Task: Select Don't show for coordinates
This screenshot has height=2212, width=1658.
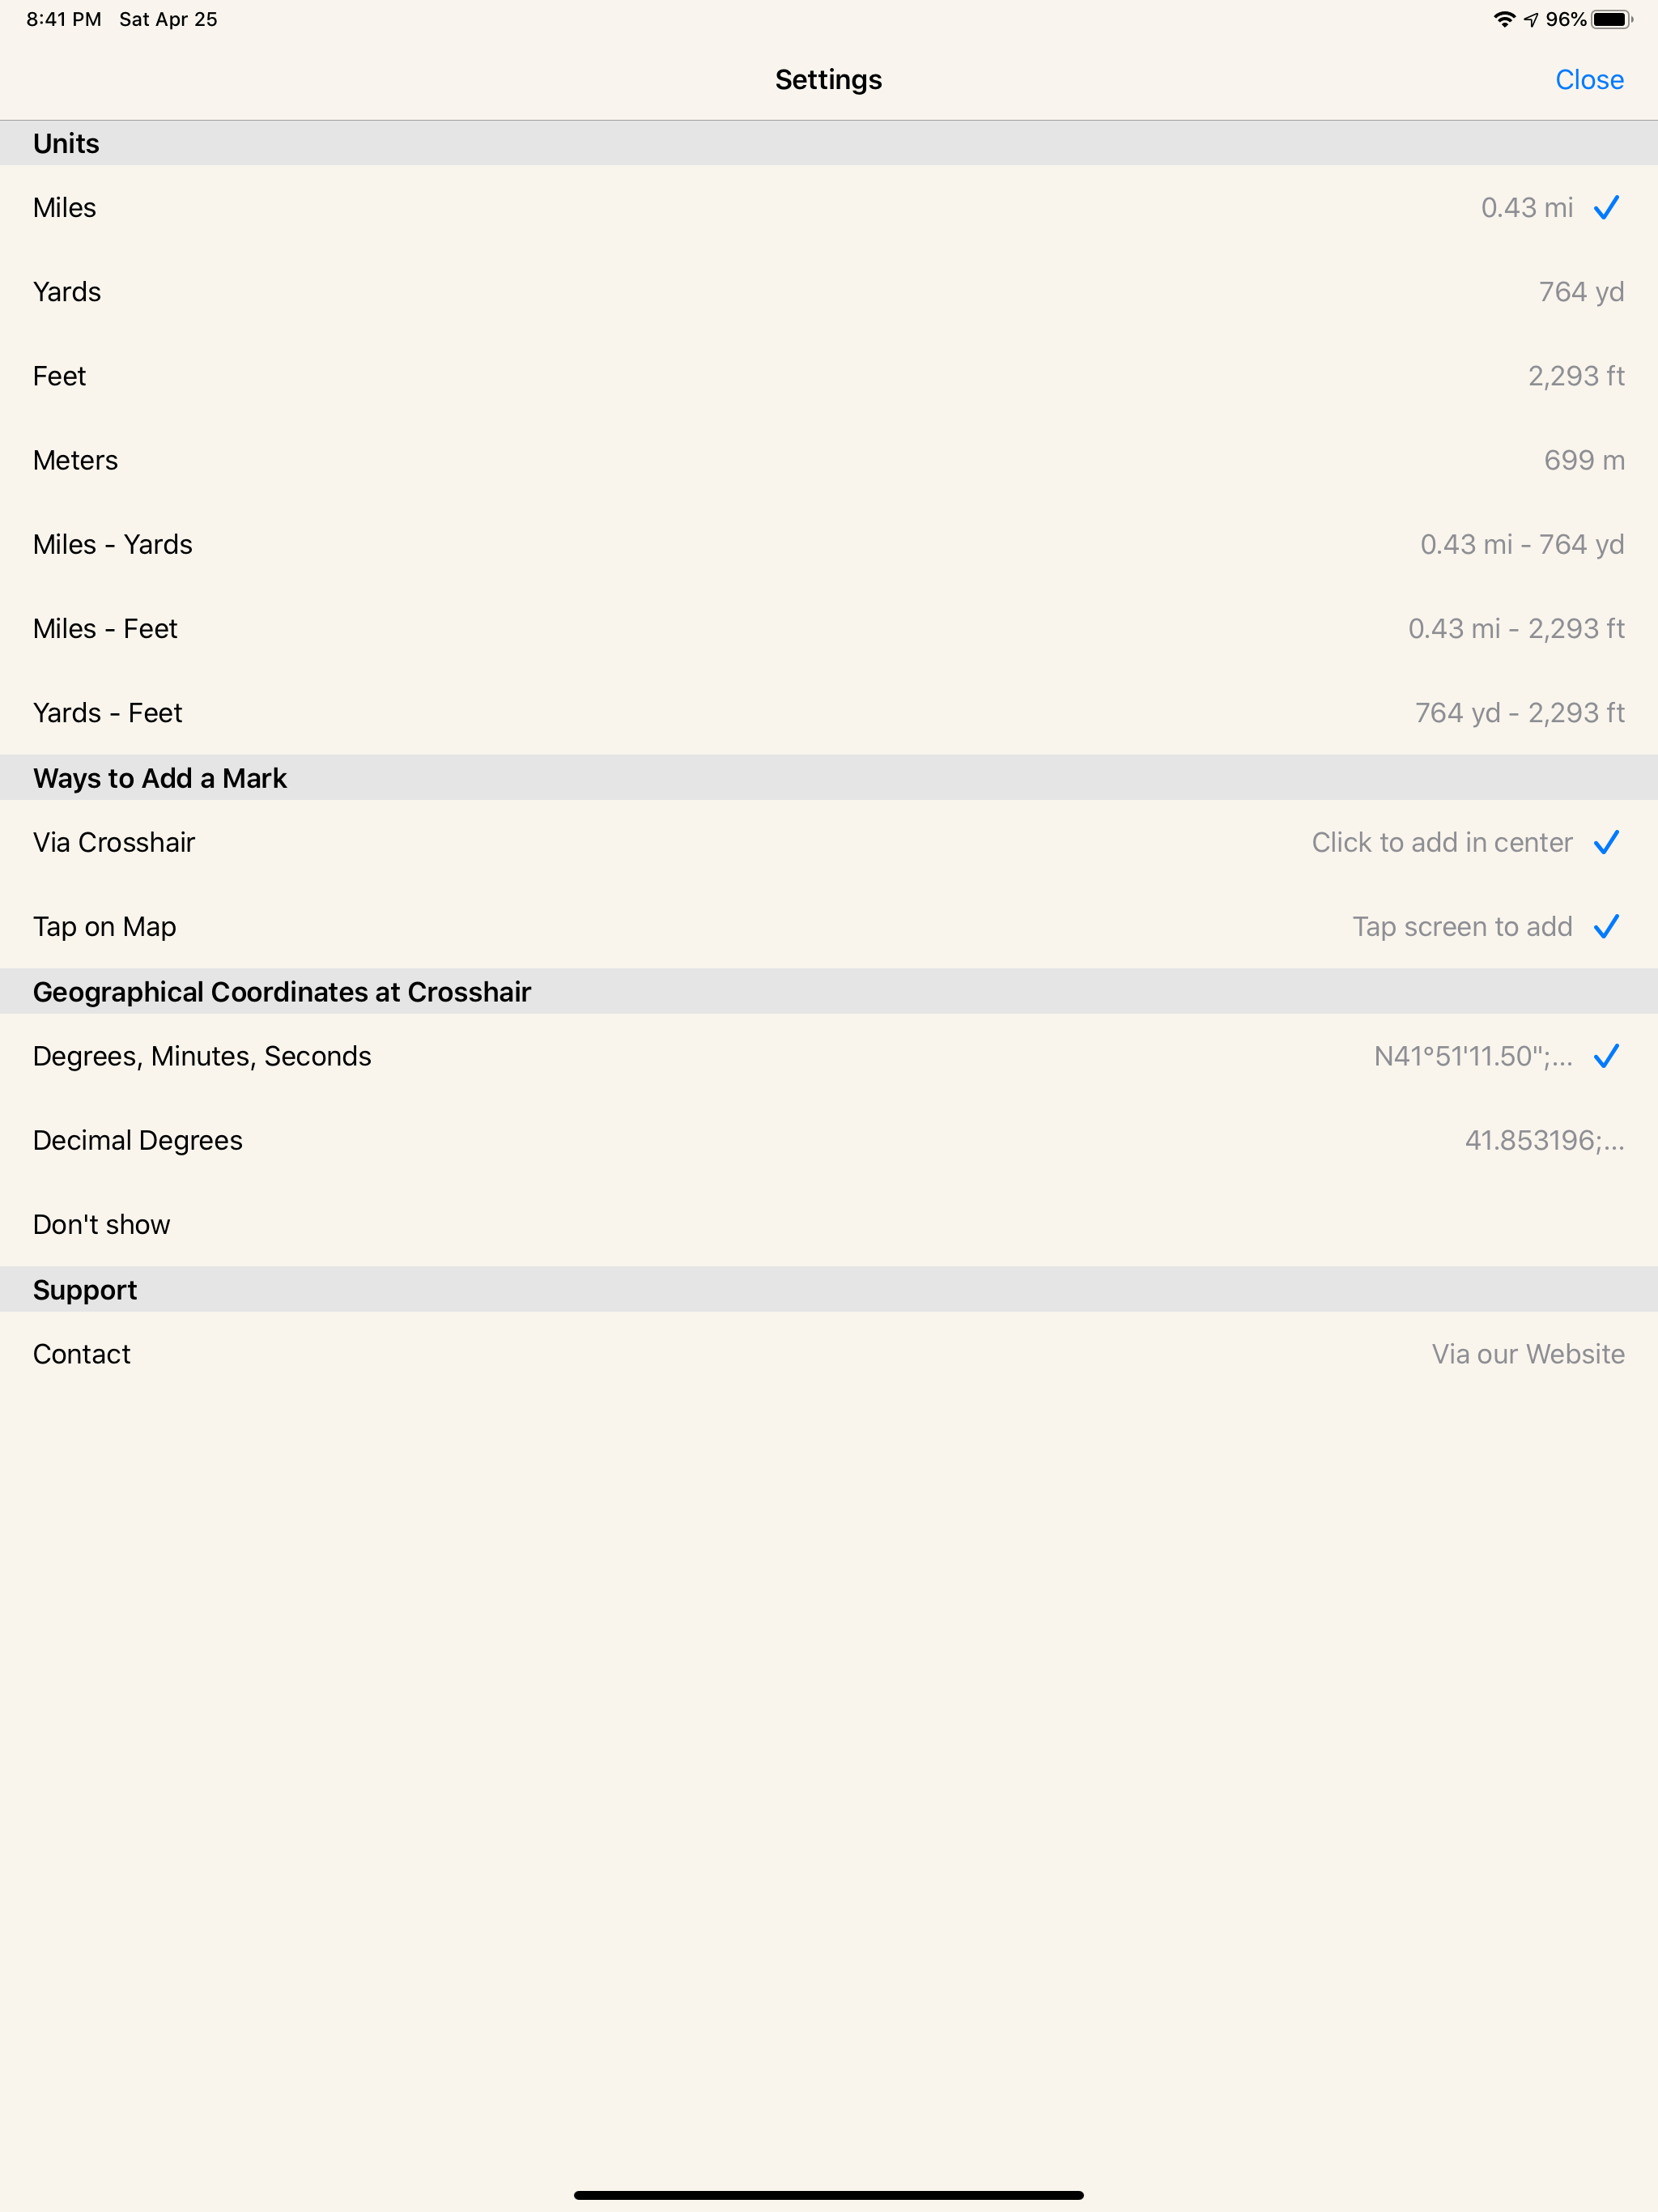Action: point(829,1225)
